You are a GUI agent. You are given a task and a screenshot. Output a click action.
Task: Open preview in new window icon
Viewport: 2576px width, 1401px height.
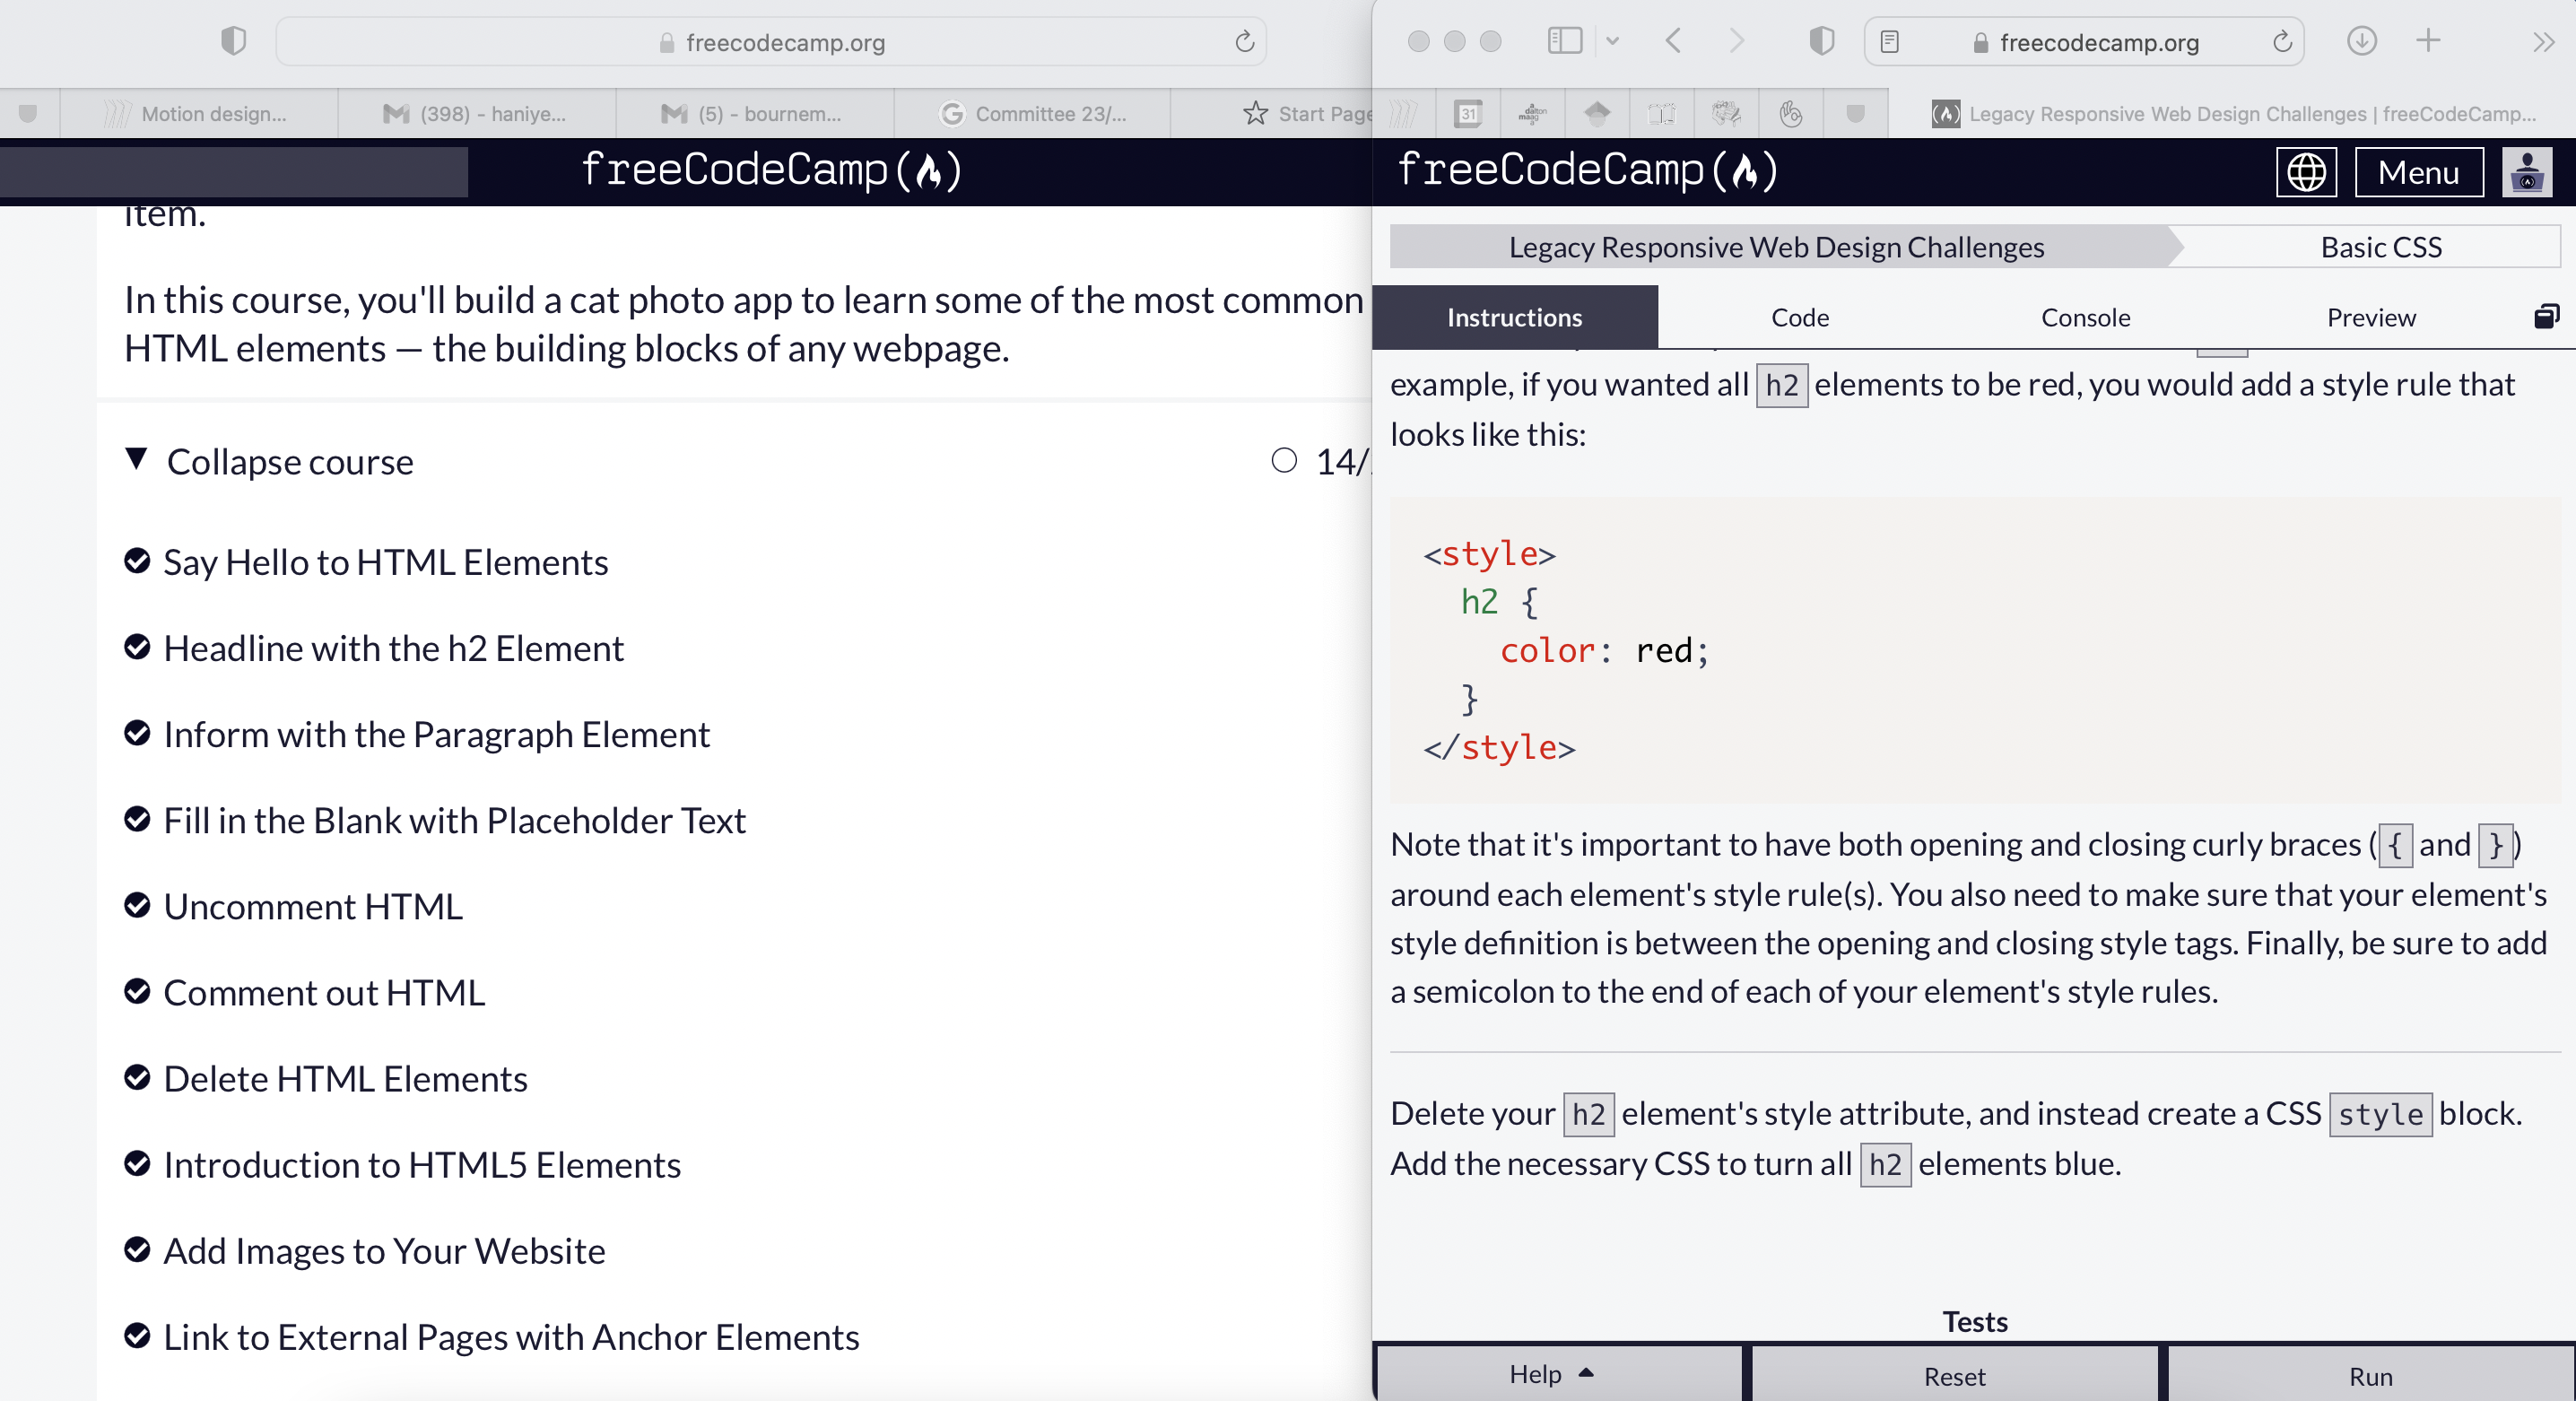coord(2546,317)
